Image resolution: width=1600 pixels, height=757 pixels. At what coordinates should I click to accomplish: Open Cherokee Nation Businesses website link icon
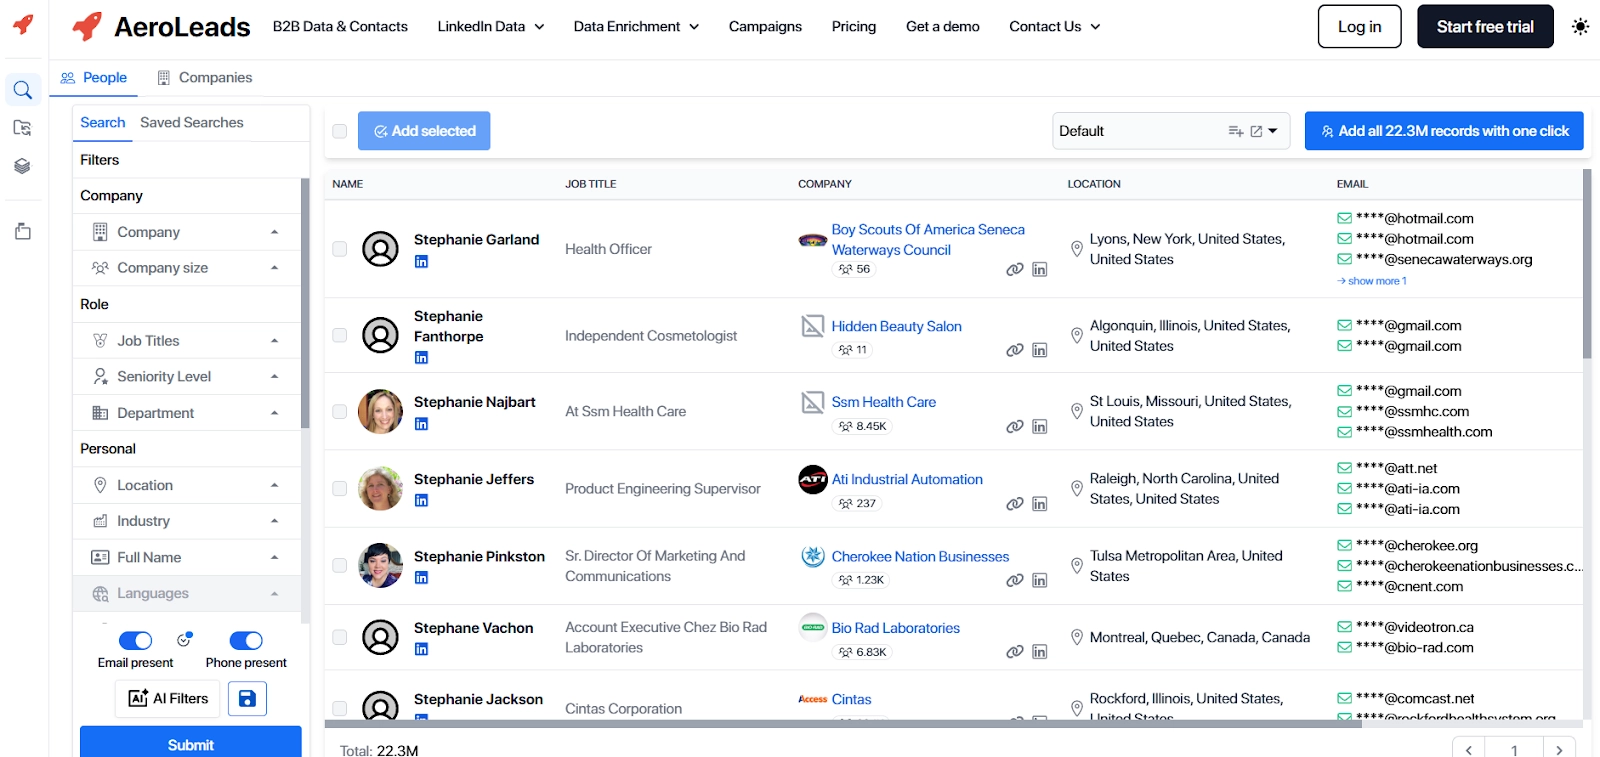pos(1015,581)
